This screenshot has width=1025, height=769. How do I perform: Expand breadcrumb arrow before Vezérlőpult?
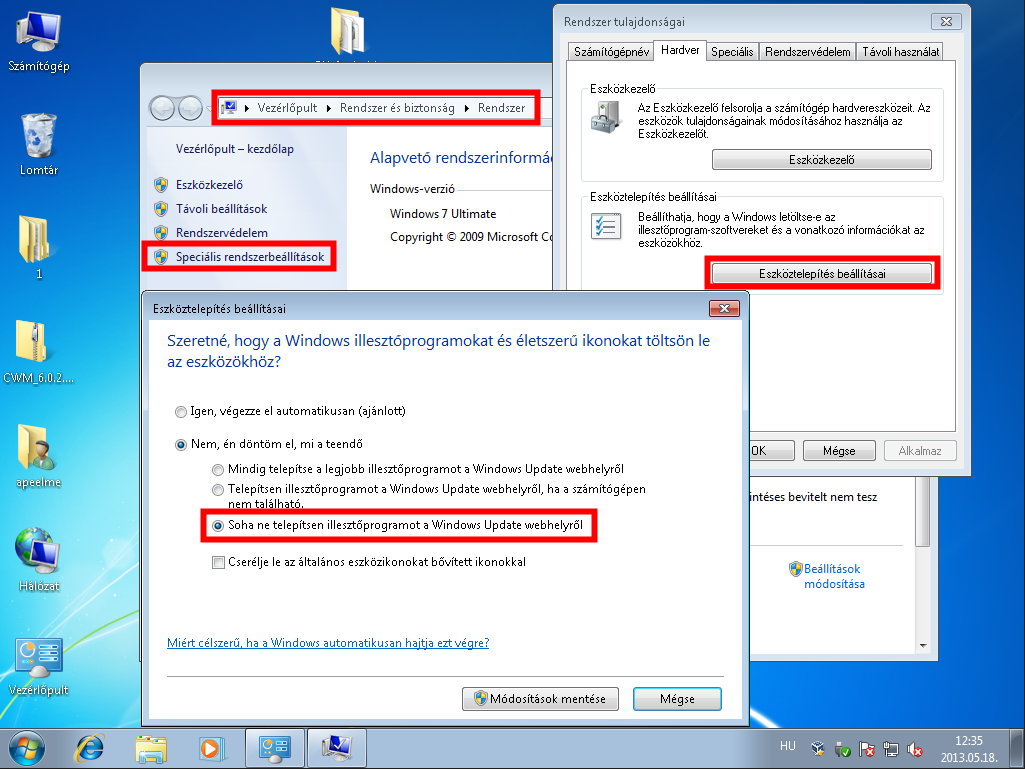[247, 108]
